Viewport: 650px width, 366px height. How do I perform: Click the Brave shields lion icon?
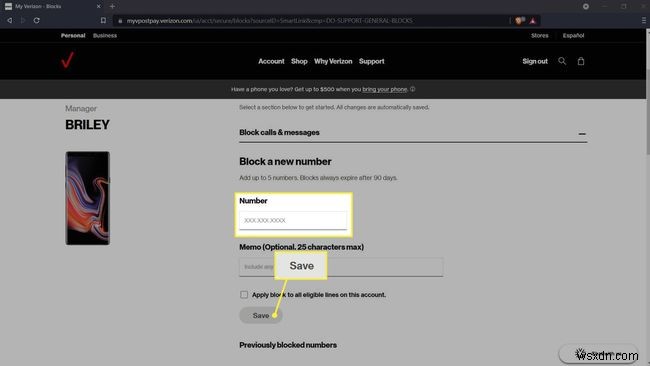pyautogui.click(x=519, y=20)
